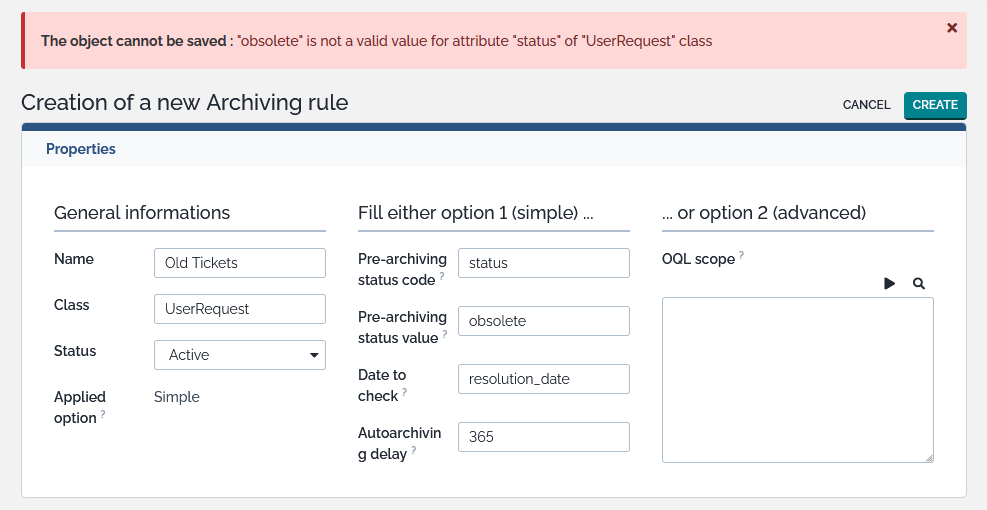Viewport: 987px width, 510px height.
Task: Click help hint next to Applied option
Action: (x=103, y=414)
